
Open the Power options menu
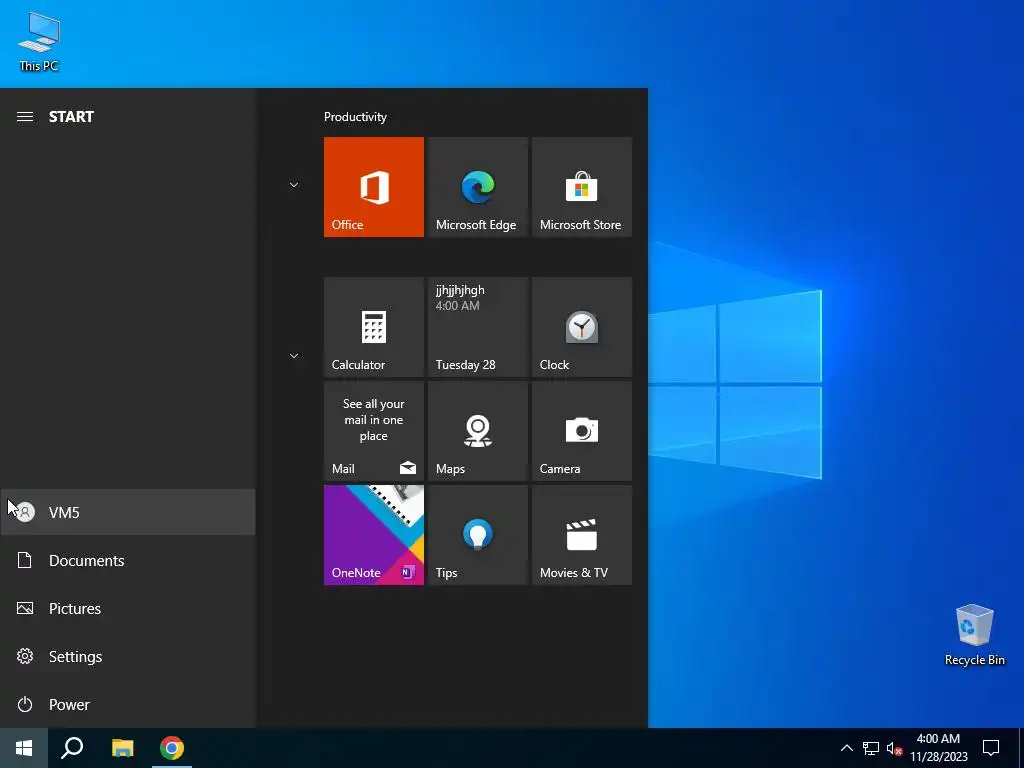pyautogui.click(x=128, y=704)
